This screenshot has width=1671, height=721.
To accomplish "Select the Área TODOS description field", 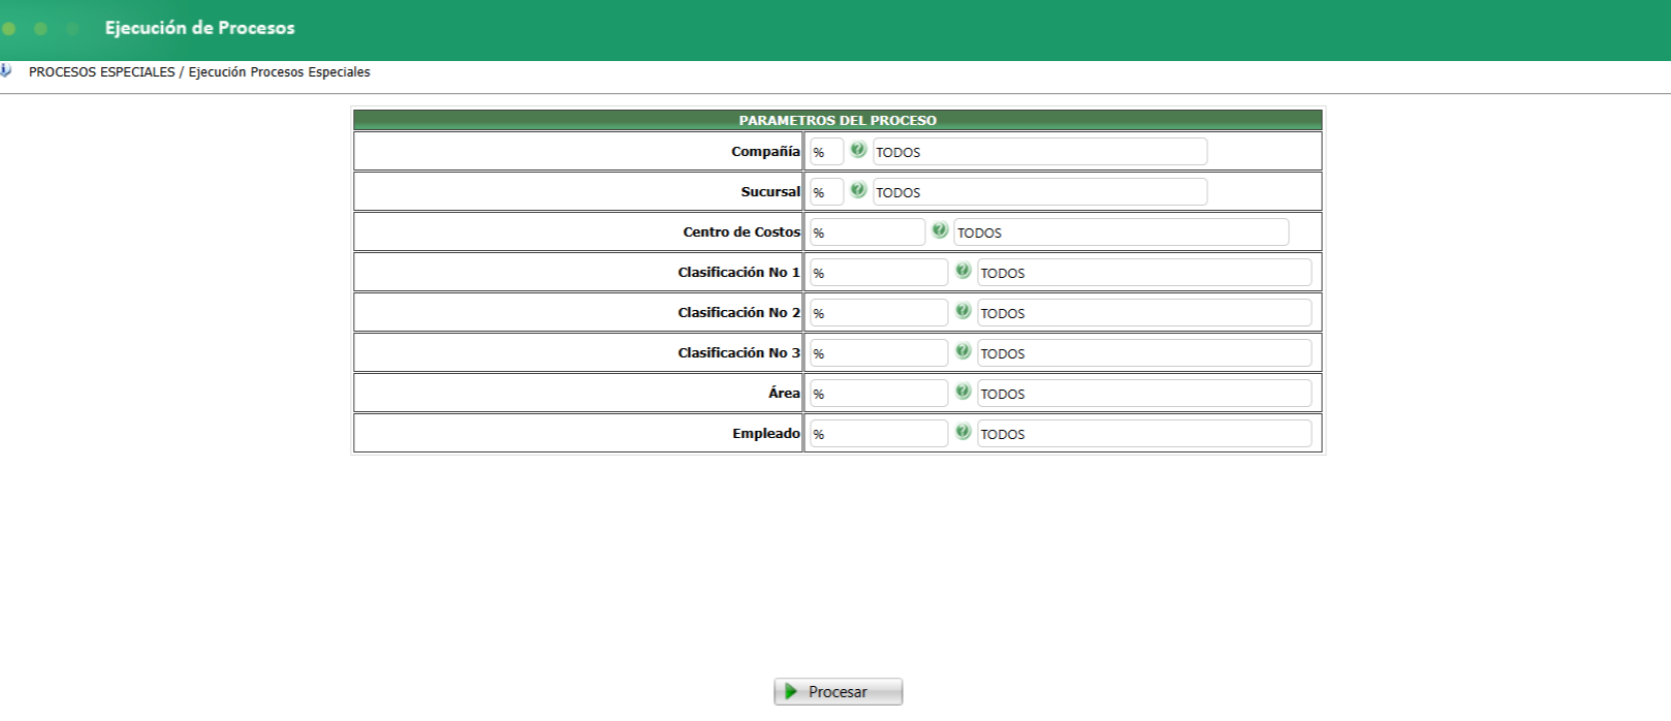I will click(x=1144, y=393).
